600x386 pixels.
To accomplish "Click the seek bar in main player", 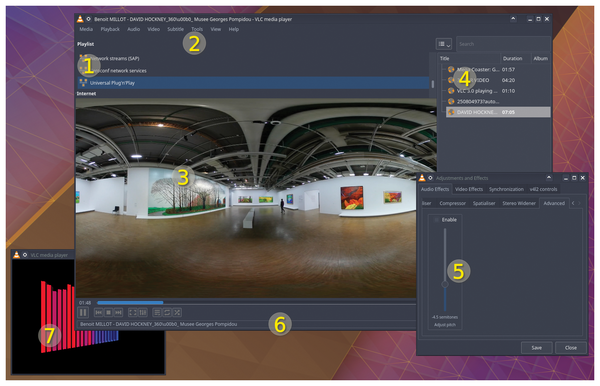I will coord(256,303).
